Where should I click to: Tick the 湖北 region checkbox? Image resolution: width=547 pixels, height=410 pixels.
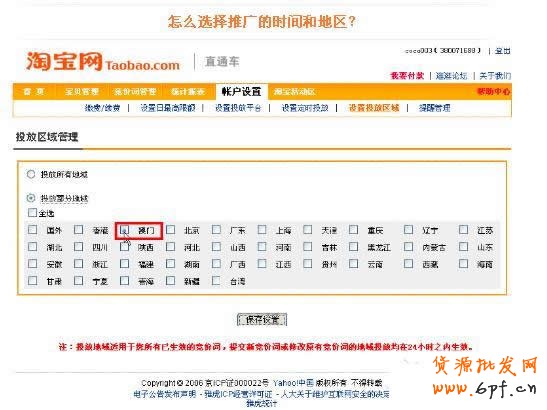click(32, 247)
